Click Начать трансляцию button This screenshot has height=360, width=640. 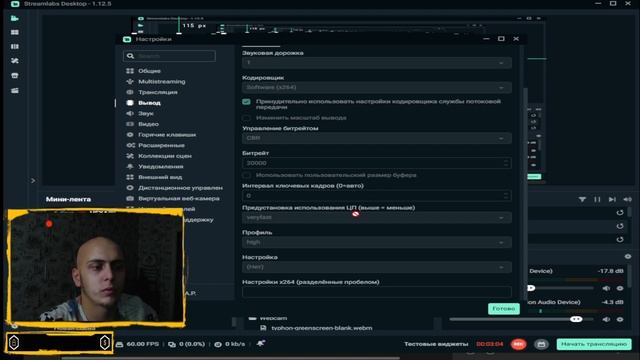pyautogui.click(x=594, y=344)
